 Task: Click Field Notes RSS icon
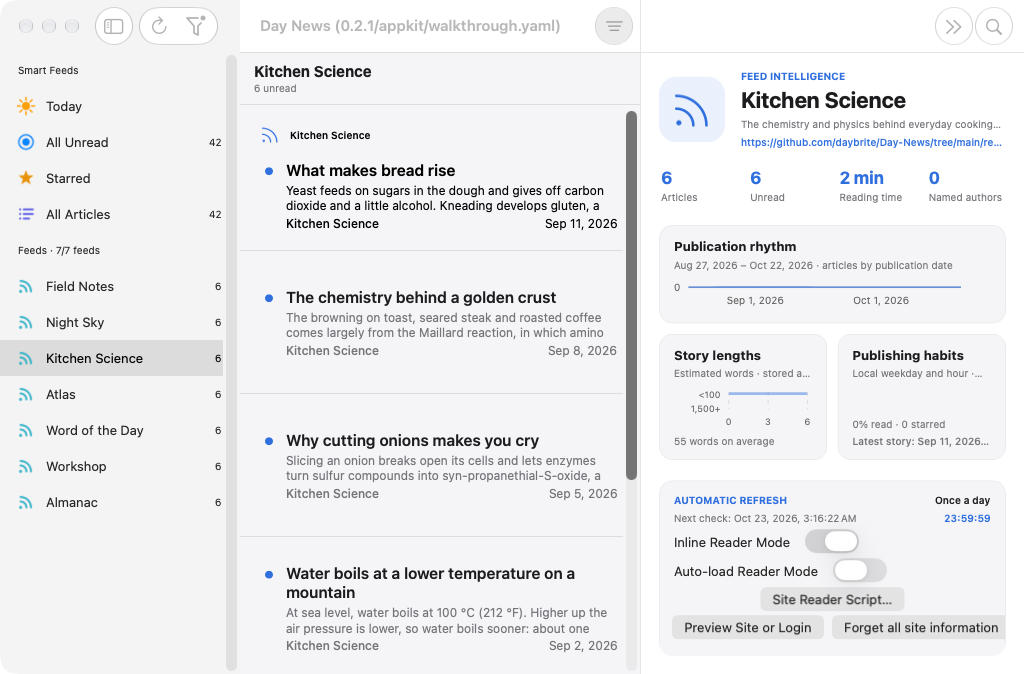25,287
